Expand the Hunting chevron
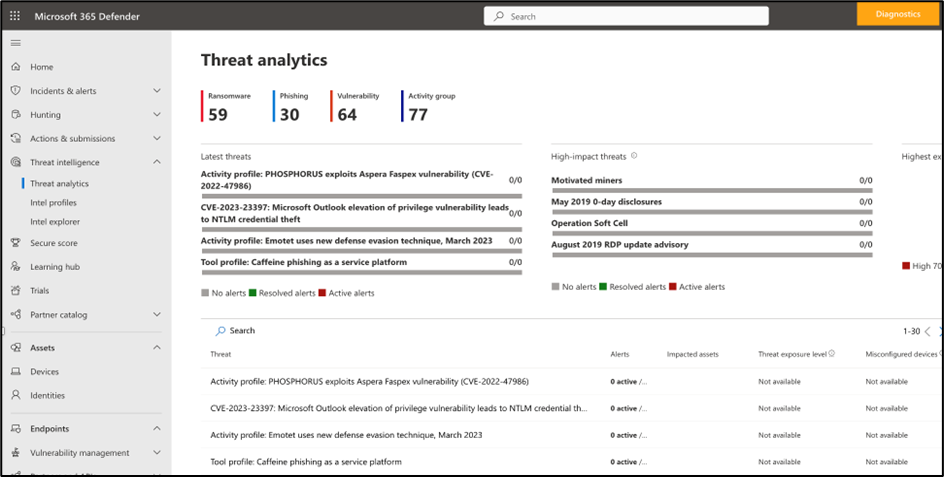 click(x=157, y=114)
